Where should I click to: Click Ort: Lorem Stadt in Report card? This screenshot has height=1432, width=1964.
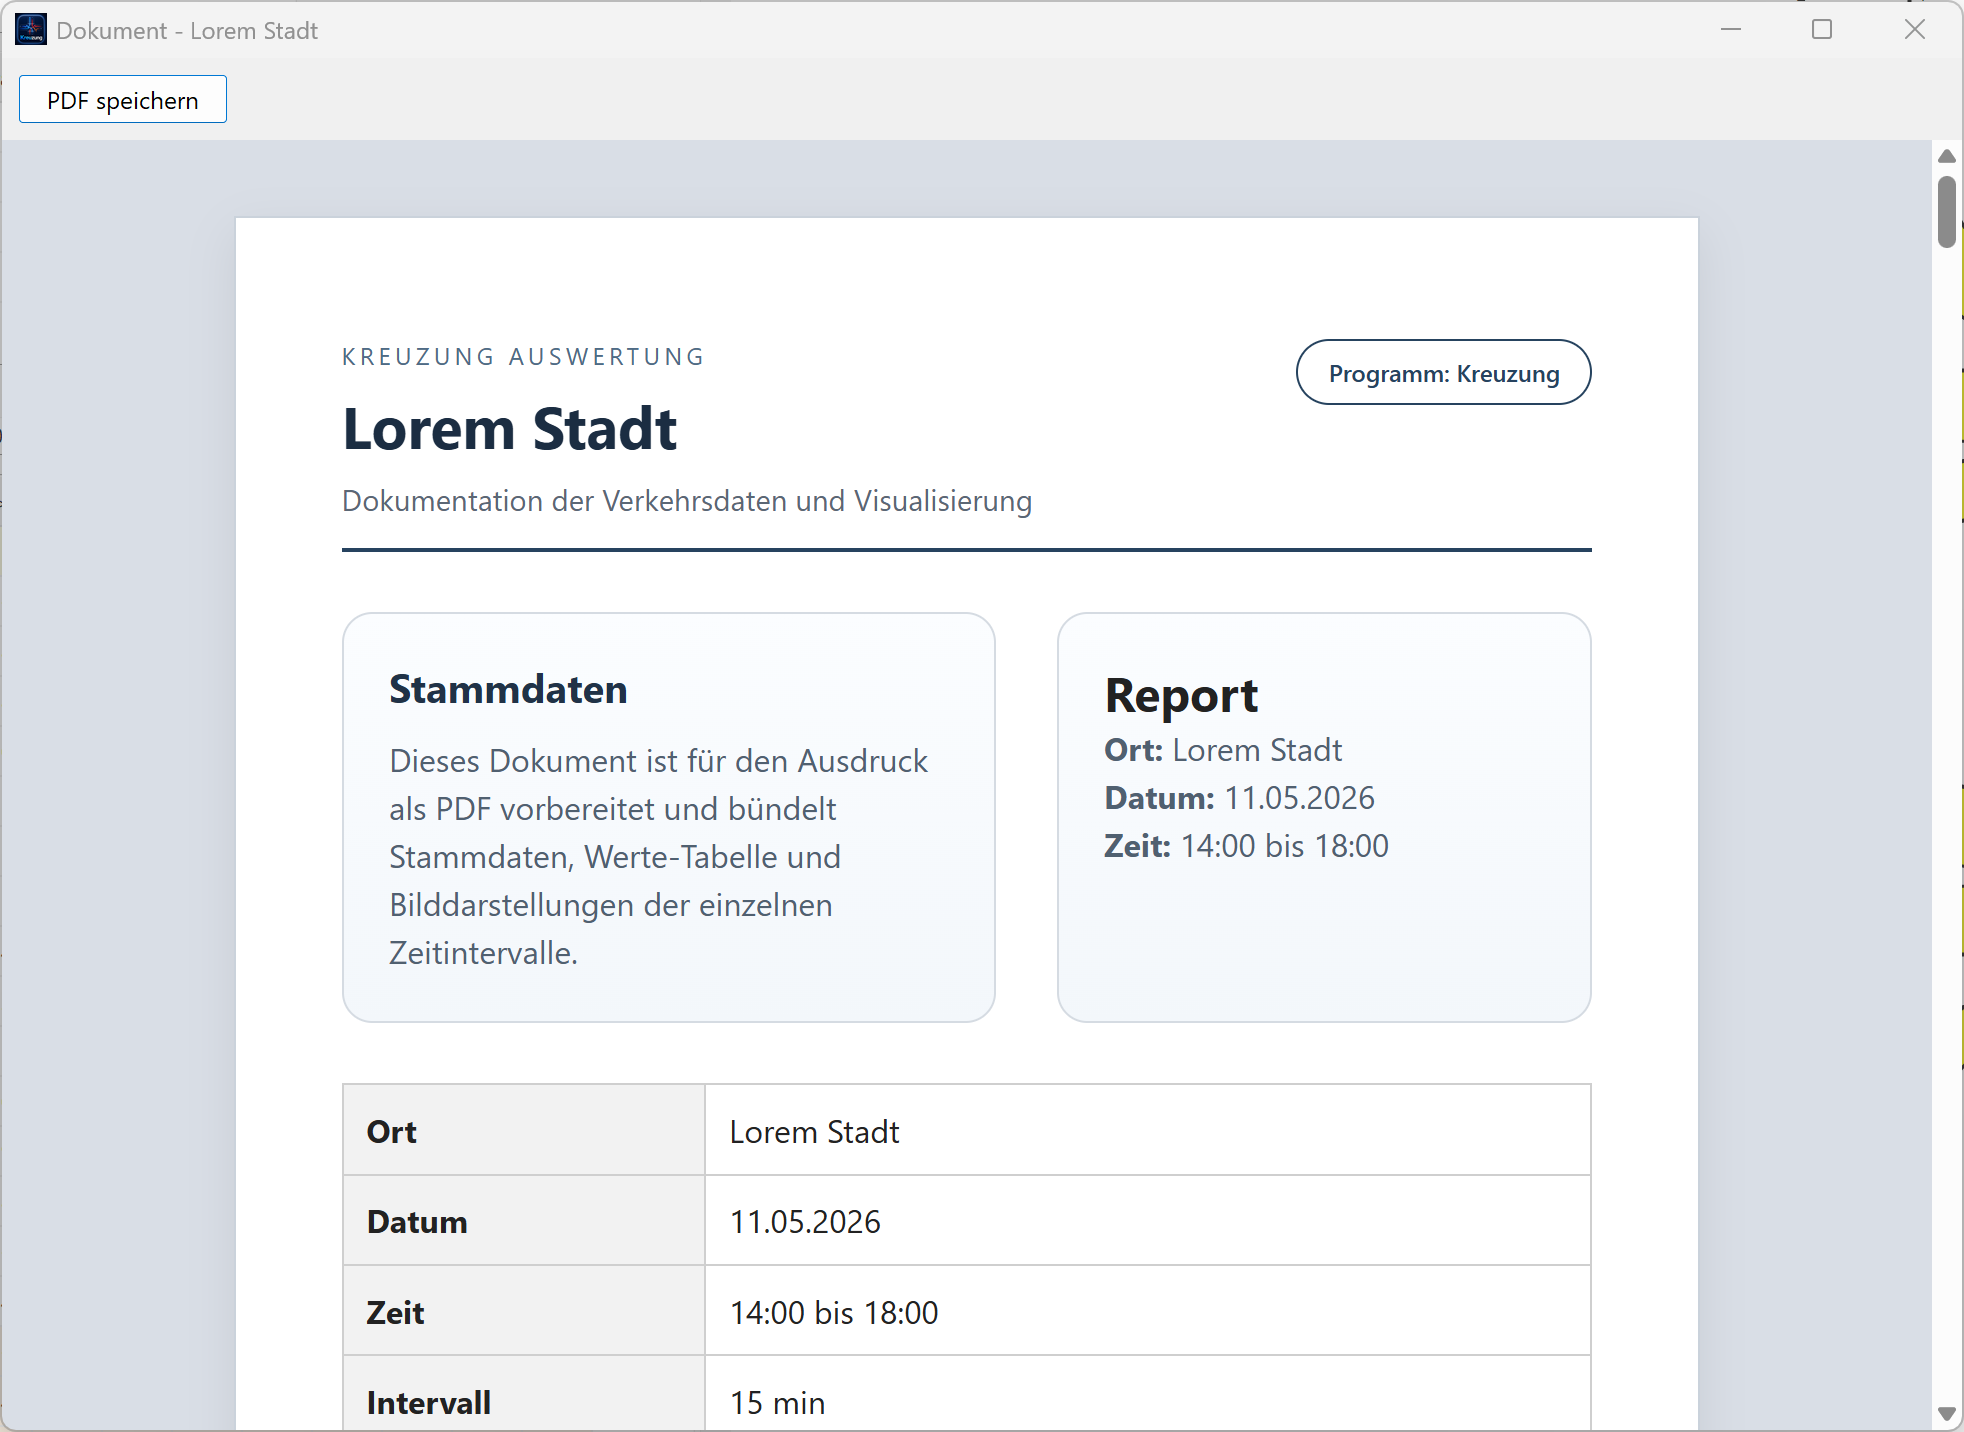click(1223, 750)
